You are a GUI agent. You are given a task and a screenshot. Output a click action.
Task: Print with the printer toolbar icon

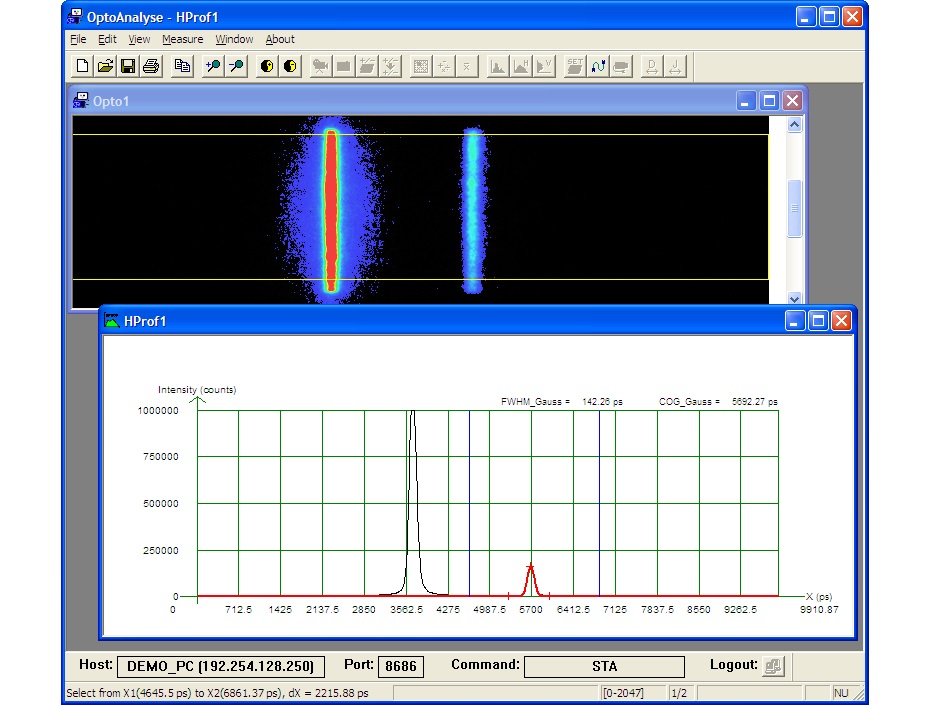click(151, 66)
